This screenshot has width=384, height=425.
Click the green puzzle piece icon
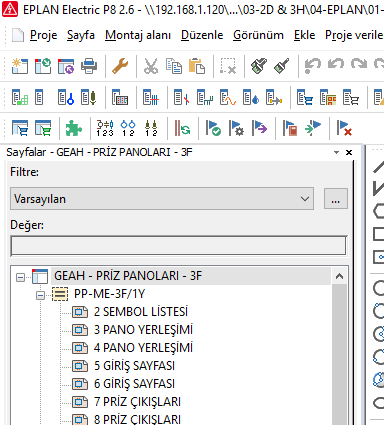tap(74, 128)
